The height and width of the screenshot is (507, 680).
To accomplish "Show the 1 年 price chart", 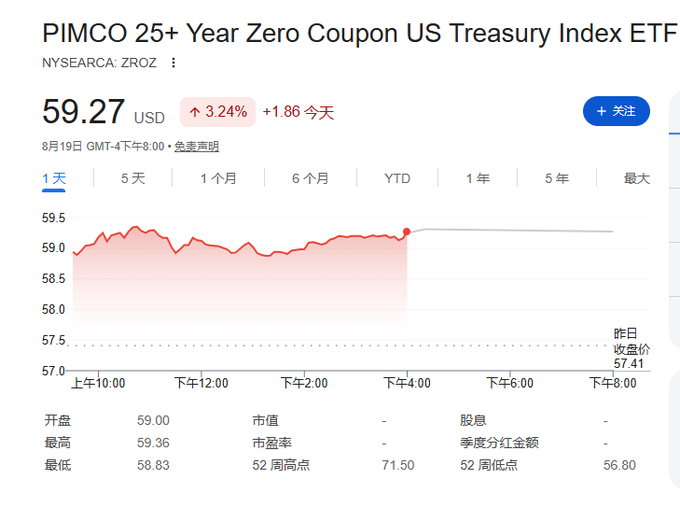I will [x=477, y=178].
